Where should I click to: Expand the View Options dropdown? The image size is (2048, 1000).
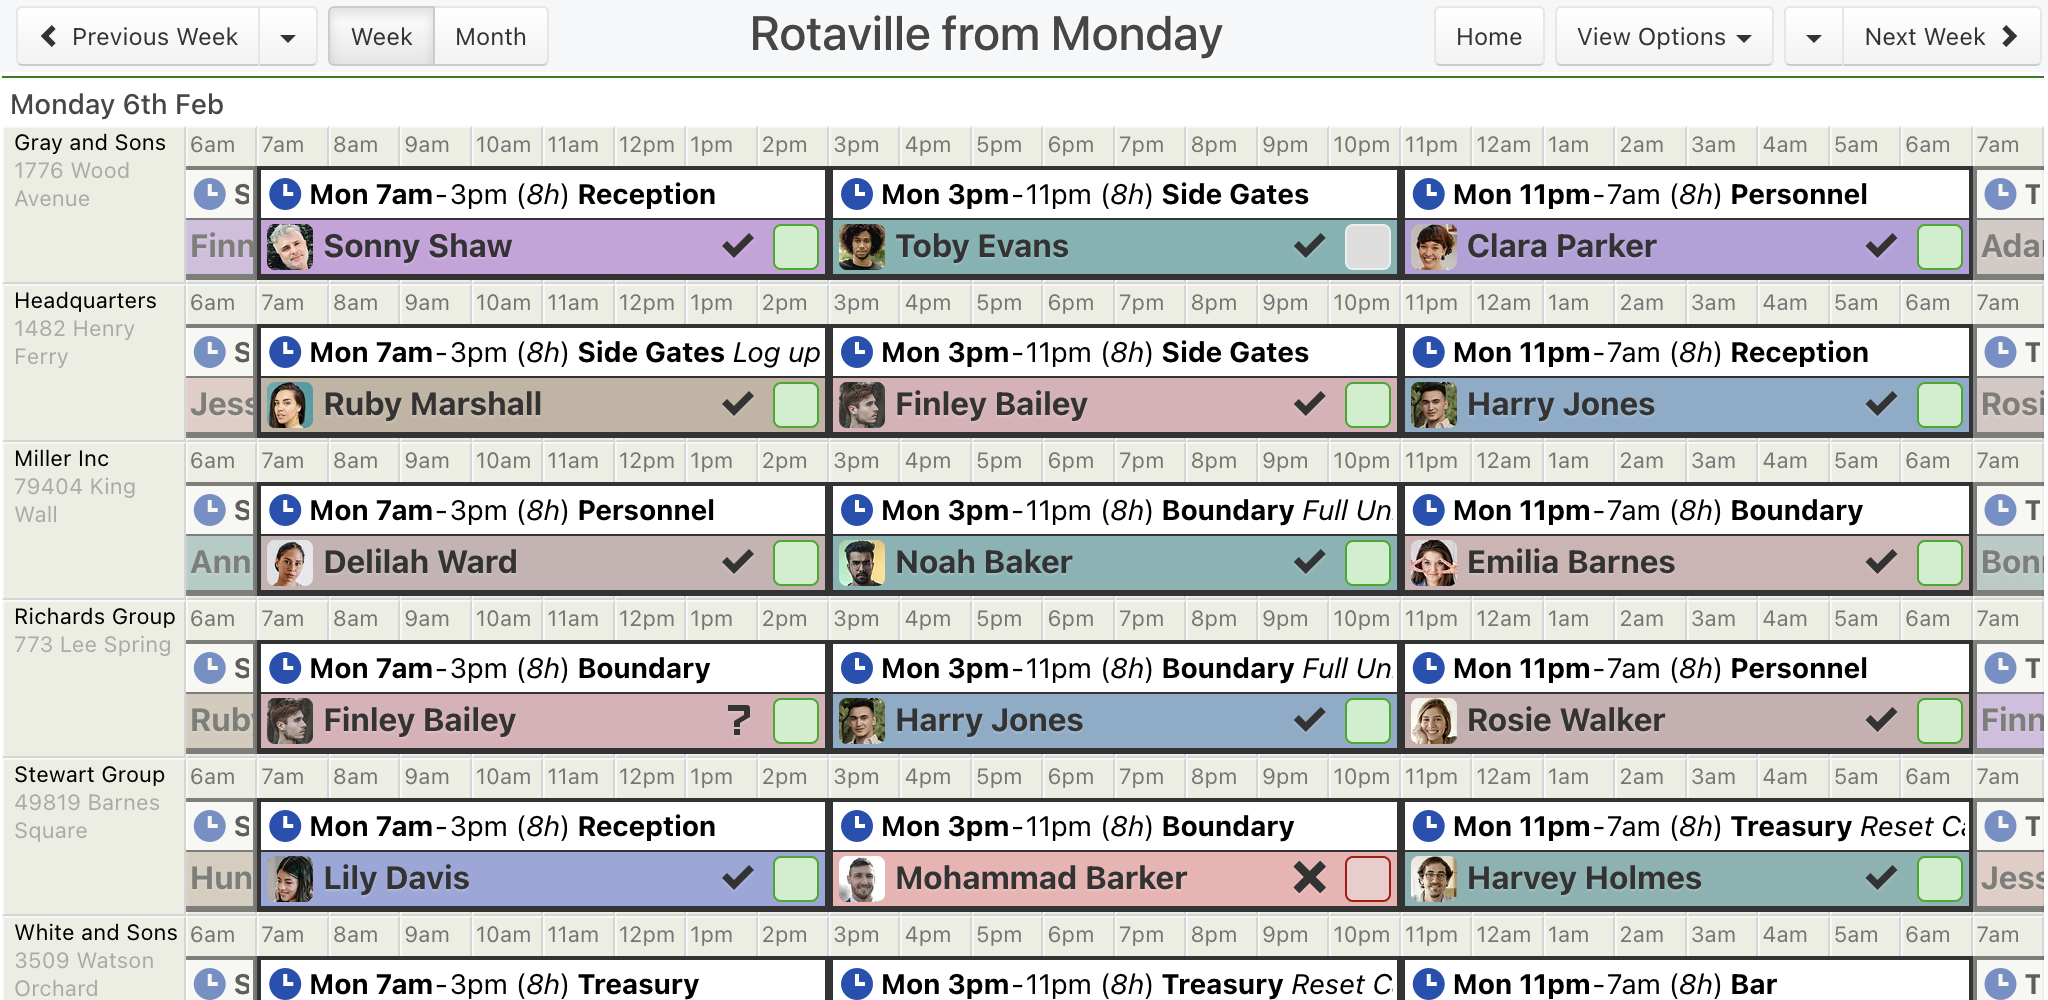tap(1664, 37)
